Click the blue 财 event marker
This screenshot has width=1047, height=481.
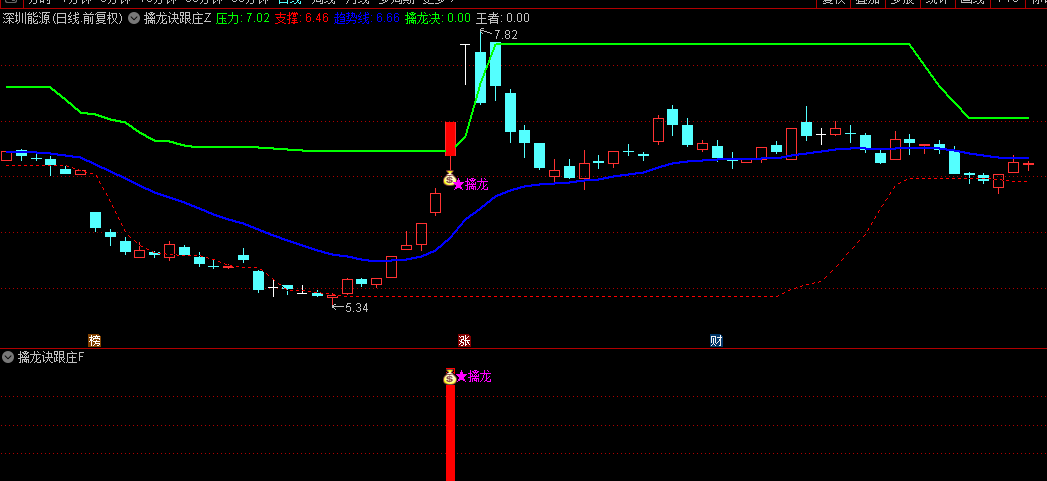(716, 341)
